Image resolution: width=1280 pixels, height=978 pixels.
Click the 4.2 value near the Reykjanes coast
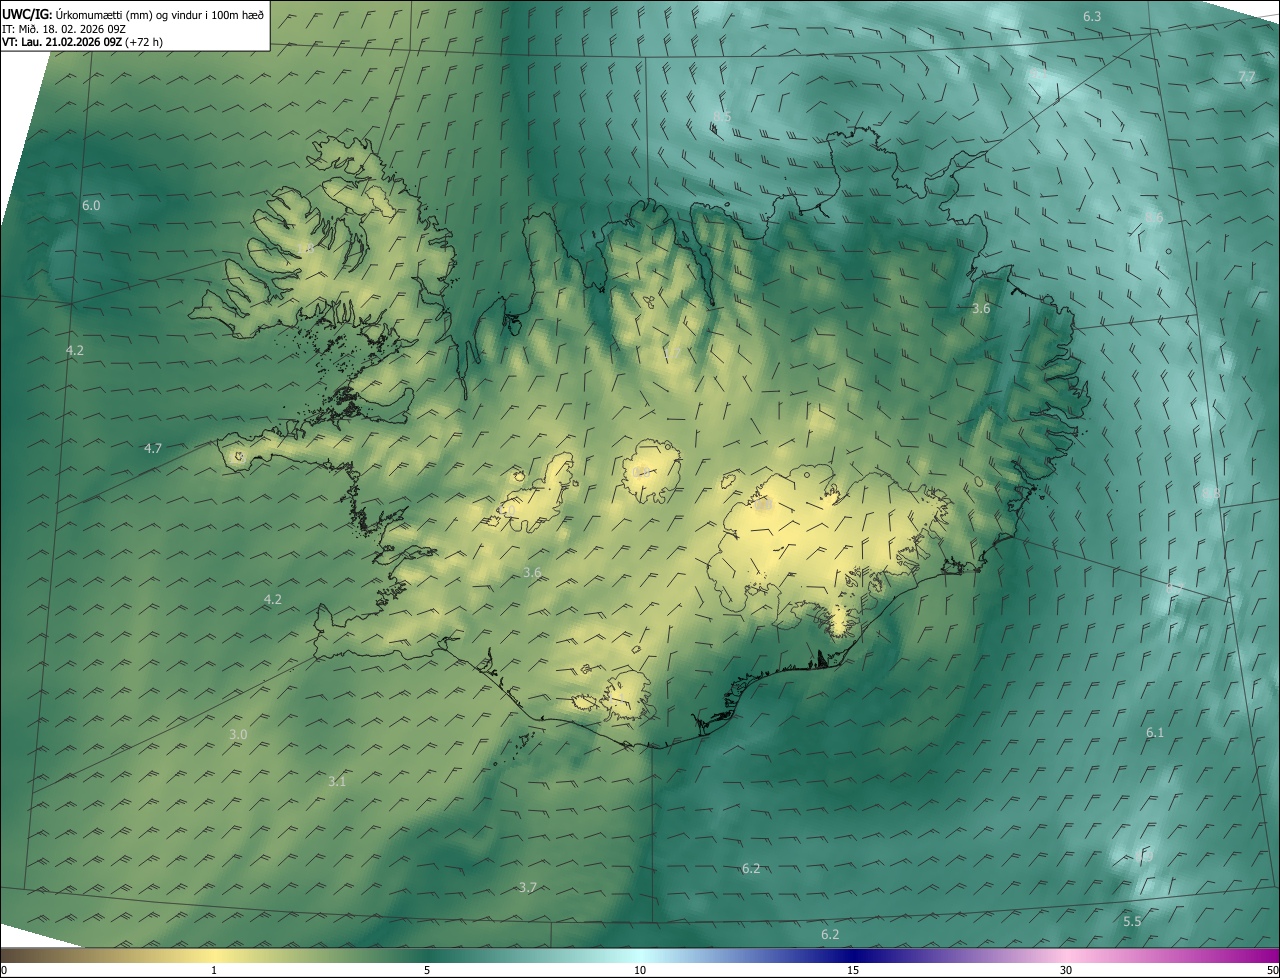[x=272, y=600]
